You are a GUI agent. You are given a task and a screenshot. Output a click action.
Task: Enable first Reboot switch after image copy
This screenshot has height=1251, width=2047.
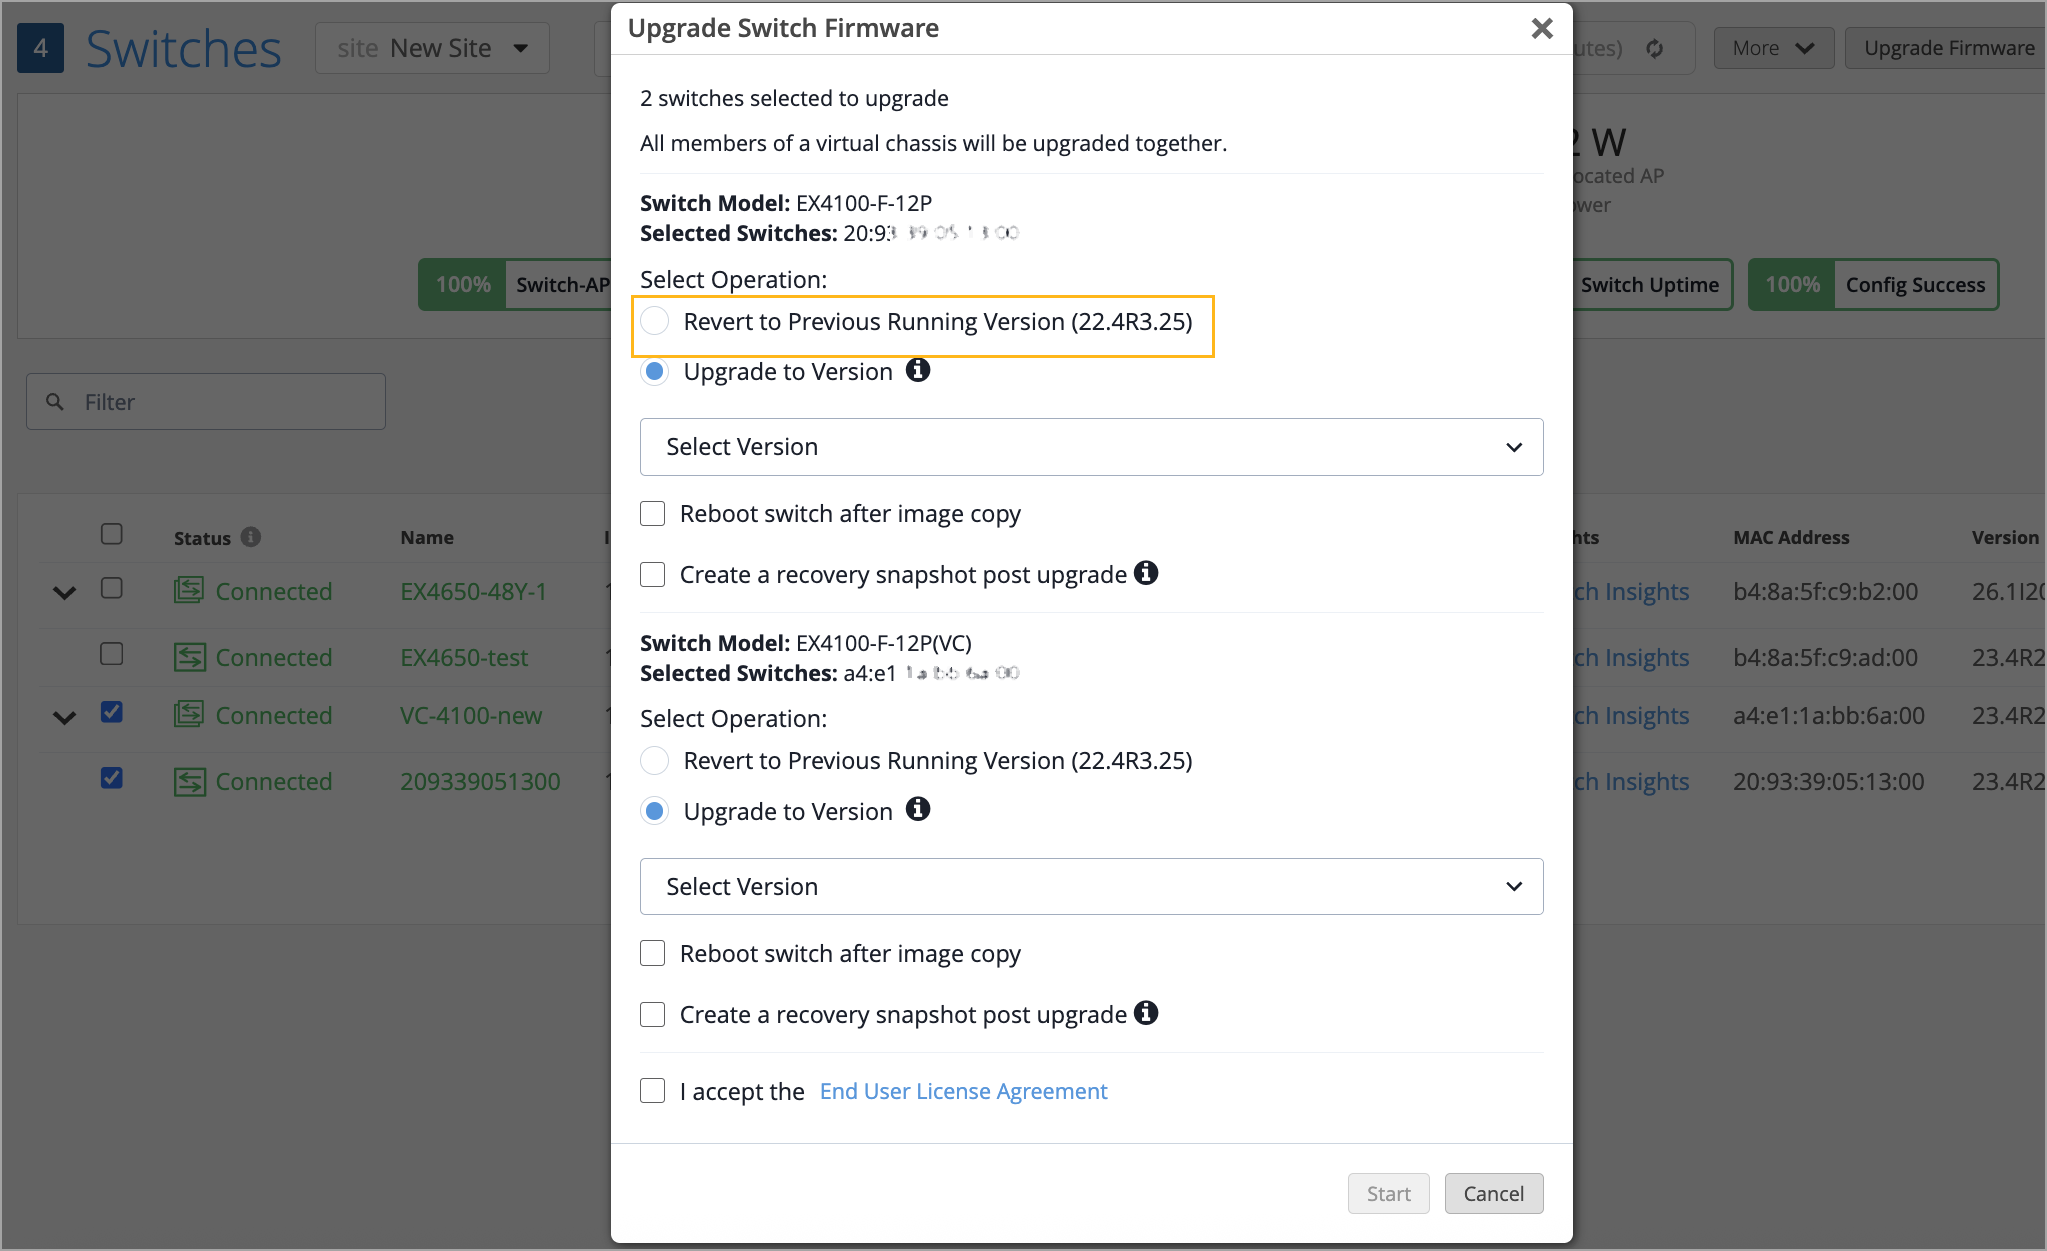point(653,514)
